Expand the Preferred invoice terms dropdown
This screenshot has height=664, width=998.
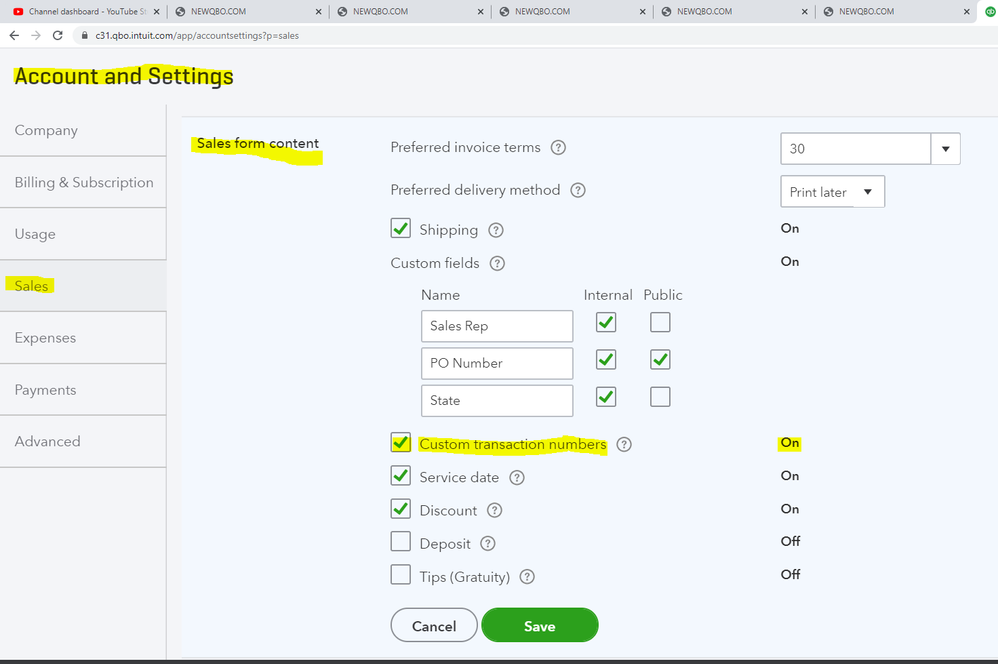pos(946,149)
